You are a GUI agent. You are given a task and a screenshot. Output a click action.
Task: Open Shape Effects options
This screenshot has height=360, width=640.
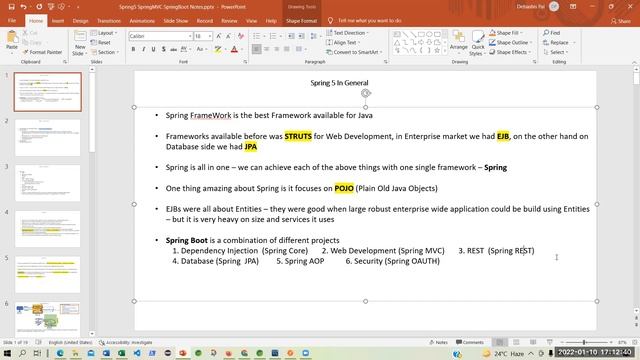coord(510,52)
